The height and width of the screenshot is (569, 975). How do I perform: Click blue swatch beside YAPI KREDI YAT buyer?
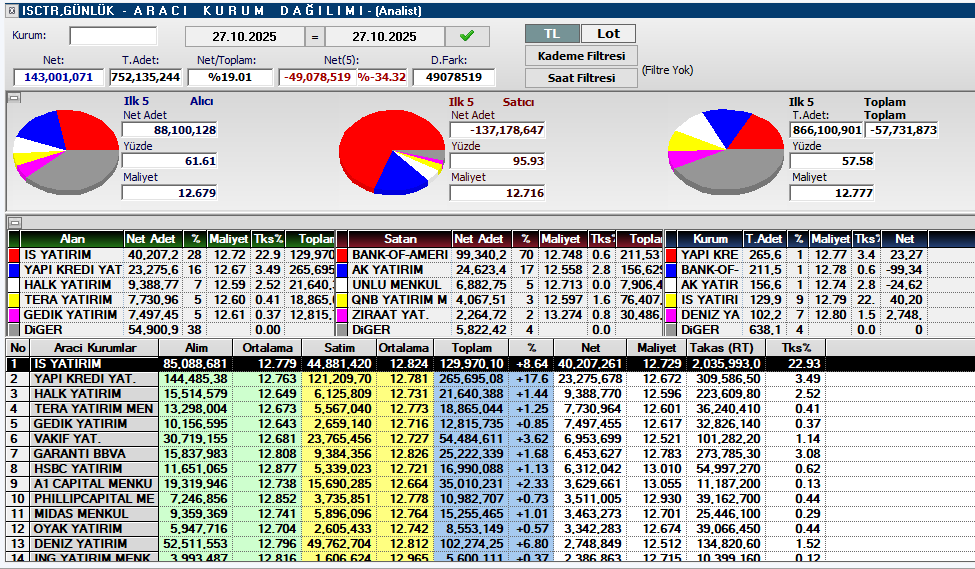(14, 270)
